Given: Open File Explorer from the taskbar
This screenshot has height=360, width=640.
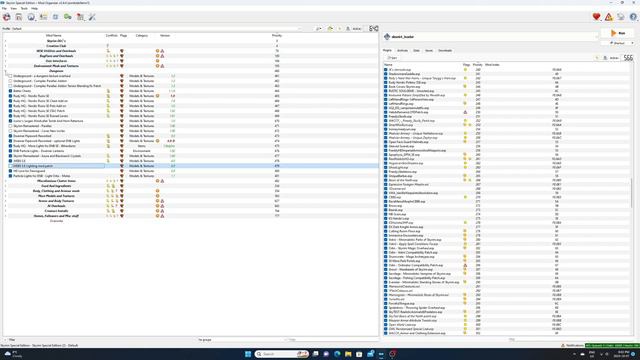Looking at the screenshot, I should [348, 354].
